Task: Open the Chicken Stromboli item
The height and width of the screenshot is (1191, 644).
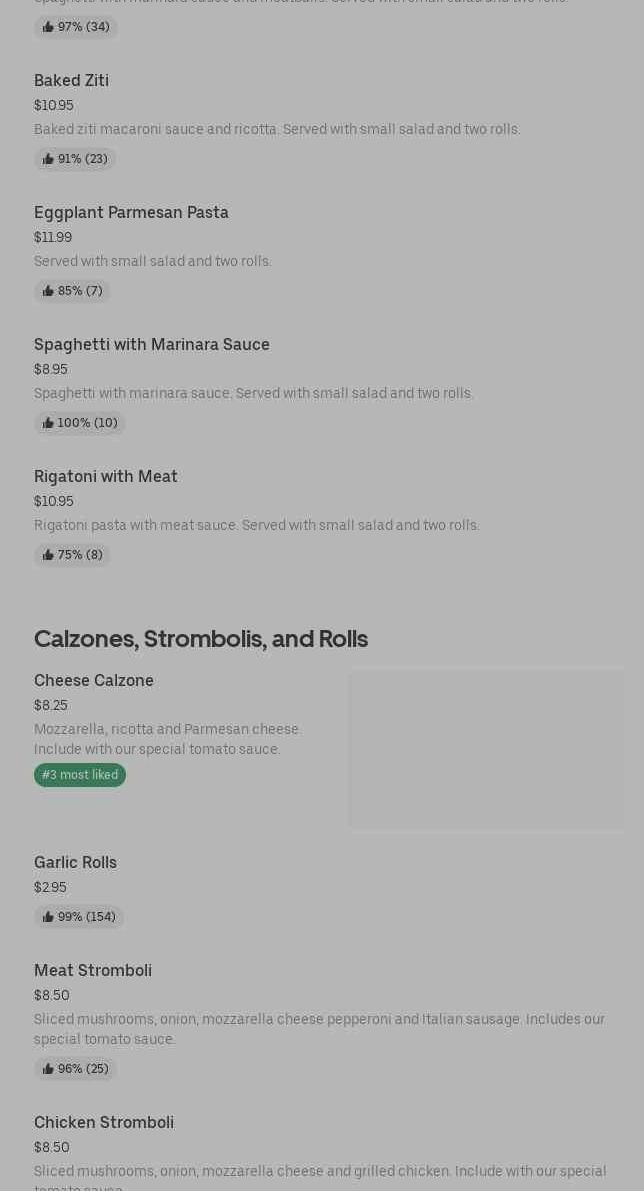Action: point(104,1122)
